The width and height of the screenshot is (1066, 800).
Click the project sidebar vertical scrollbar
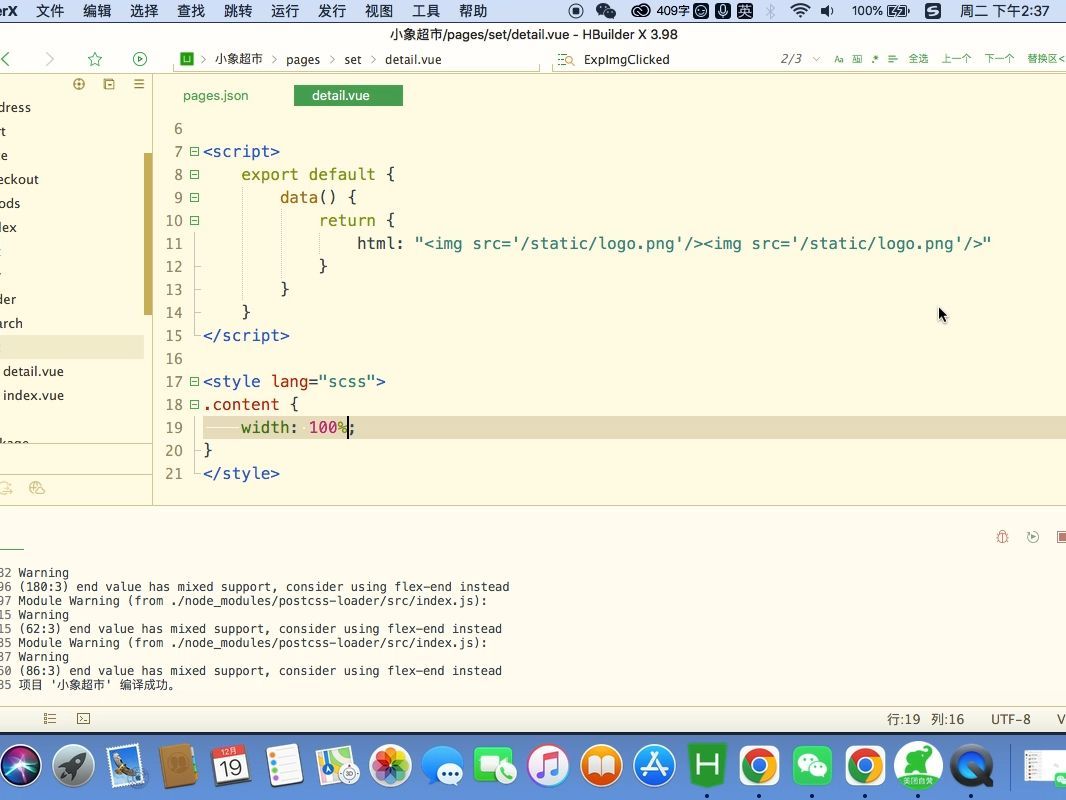point(148,234)
